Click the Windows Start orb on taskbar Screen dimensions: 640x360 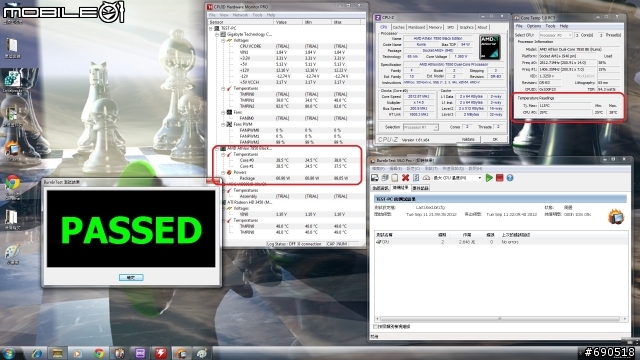click(x=9, y=353)
